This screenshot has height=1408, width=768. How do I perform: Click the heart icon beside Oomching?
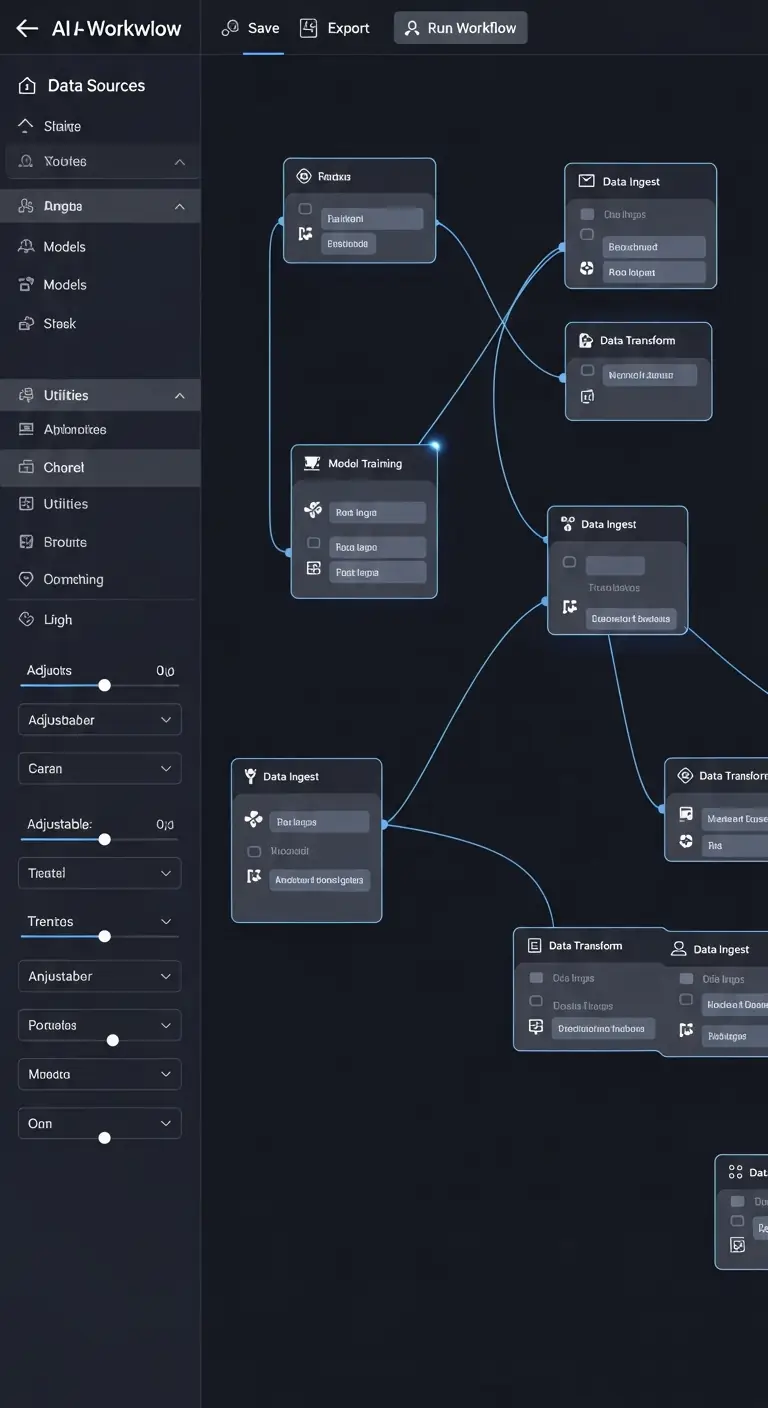(x=27, y=579)
